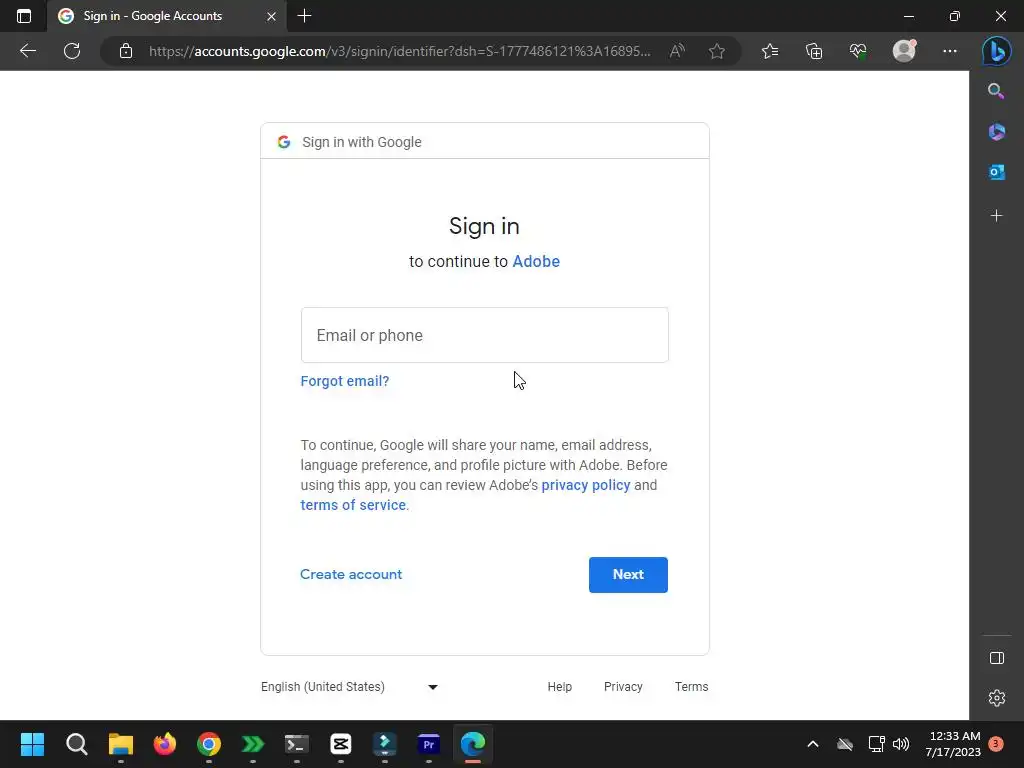Image resolution: width=1024 pixels, height=768 pixels.
Task: Open the terms of service link
Action: [x=353, y=505]
